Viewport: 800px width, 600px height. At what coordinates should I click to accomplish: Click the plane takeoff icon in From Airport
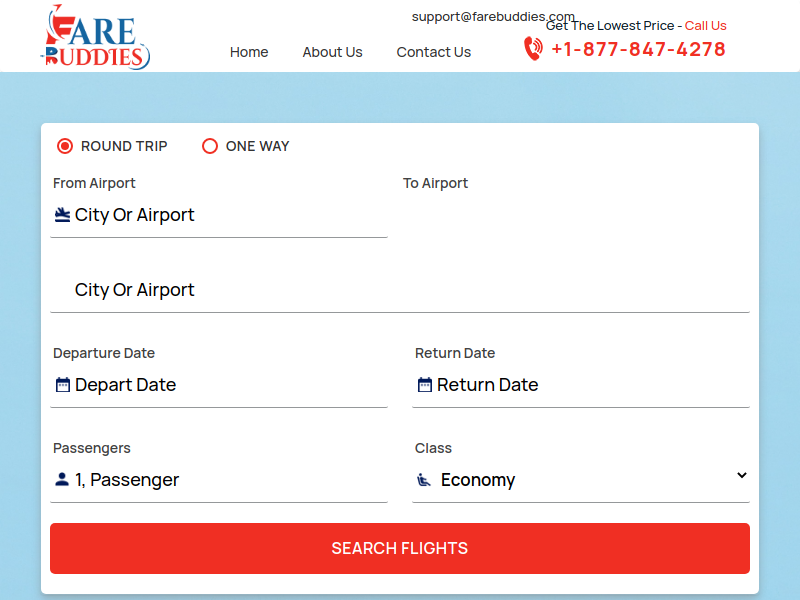[x=63, y=215]
